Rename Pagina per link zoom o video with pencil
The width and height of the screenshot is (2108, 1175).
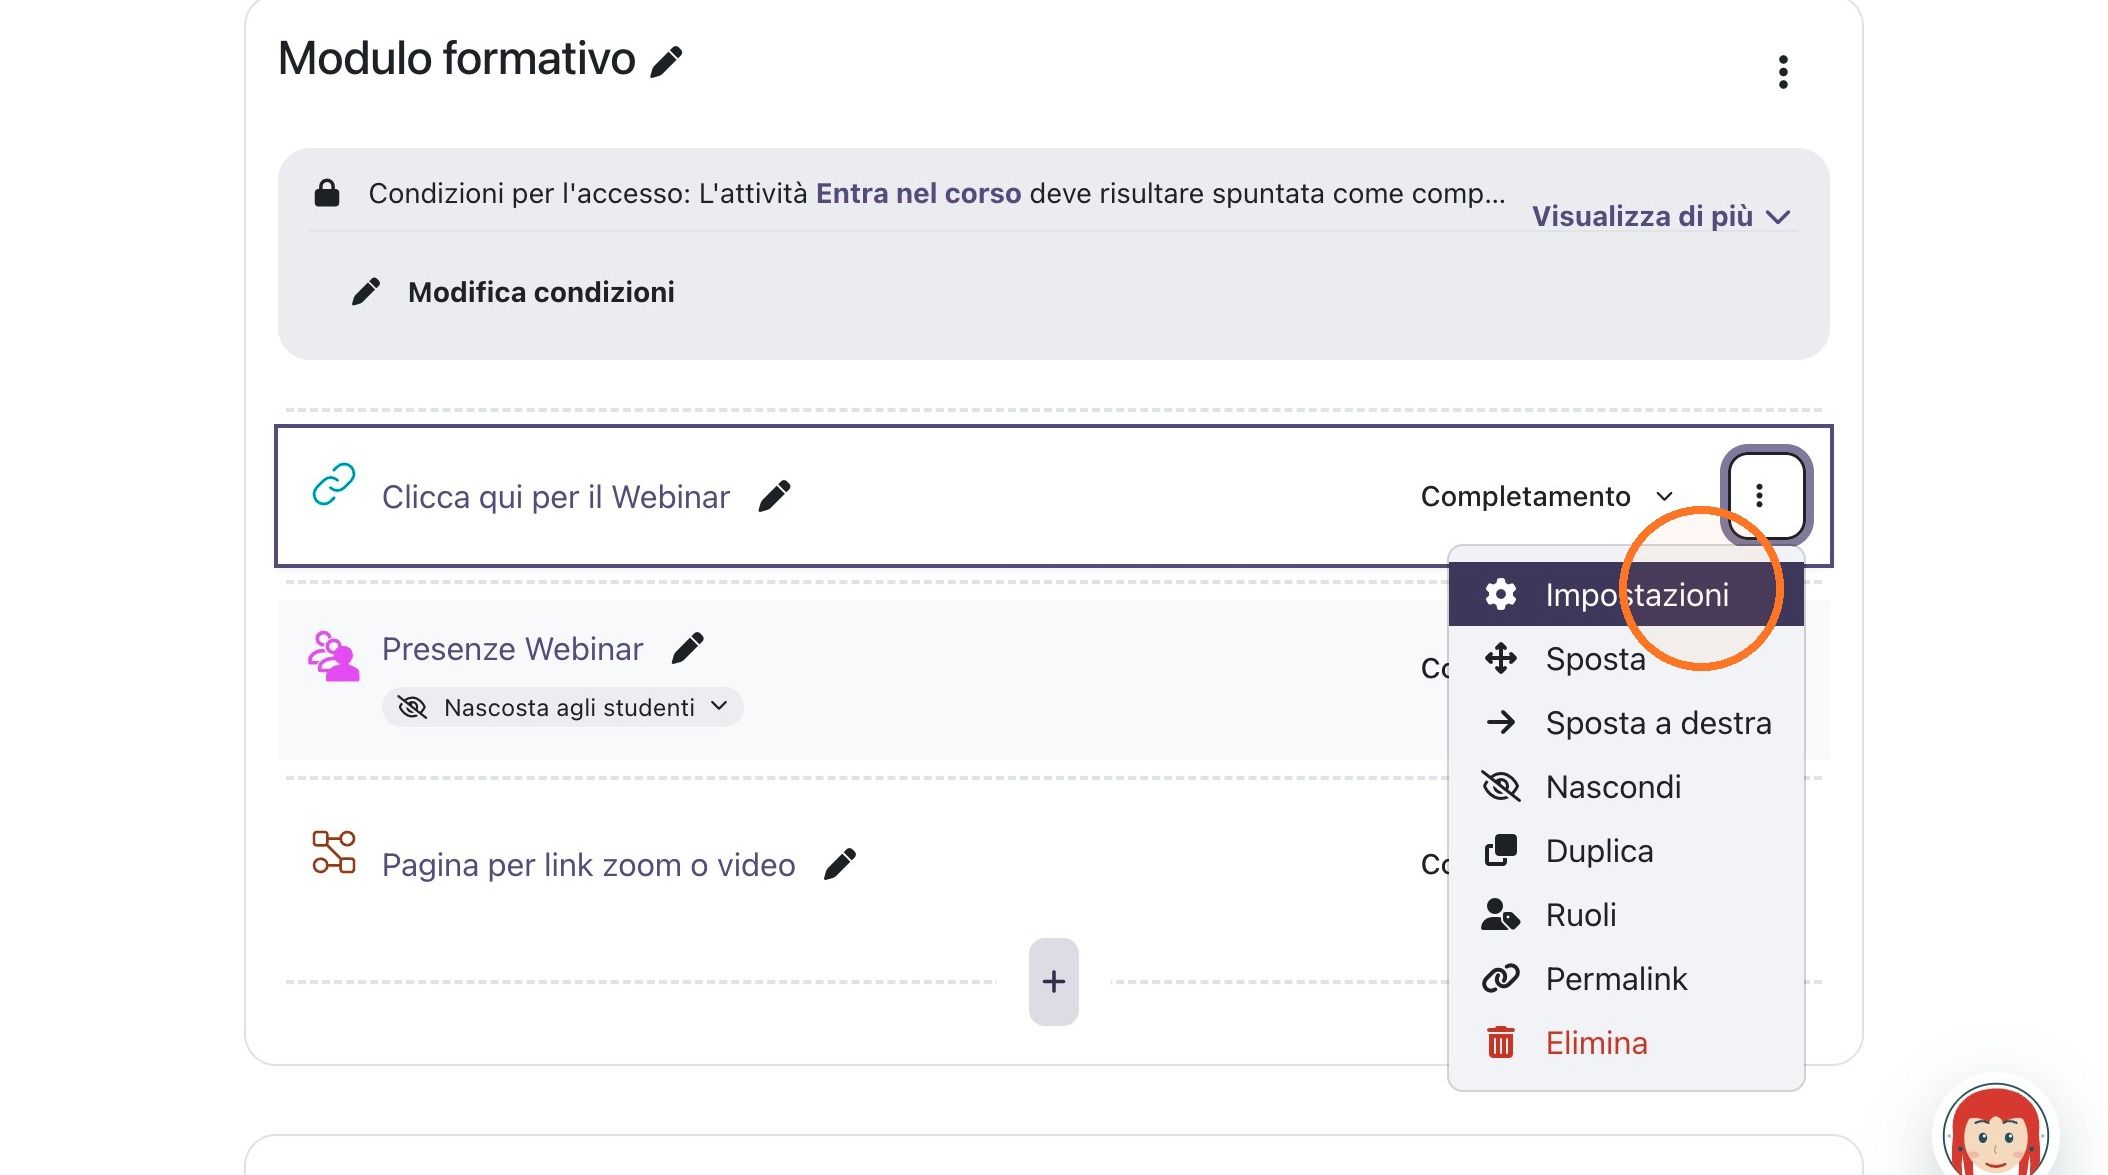click(x=839, y=864)
